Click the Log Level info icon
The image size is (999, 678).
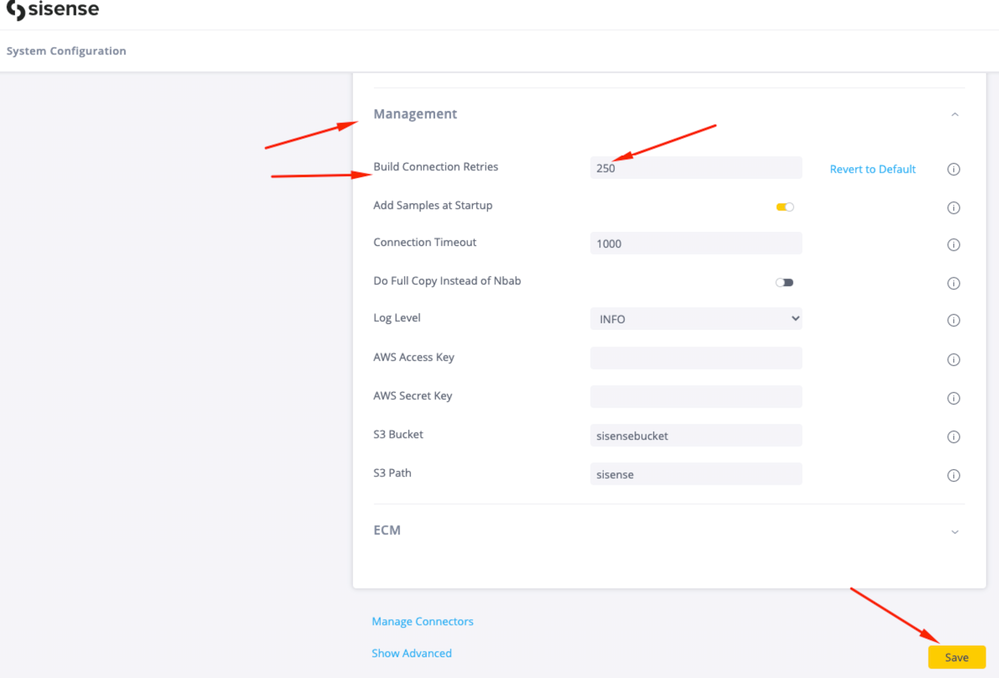pyautogui.click(x=953, y=320)
